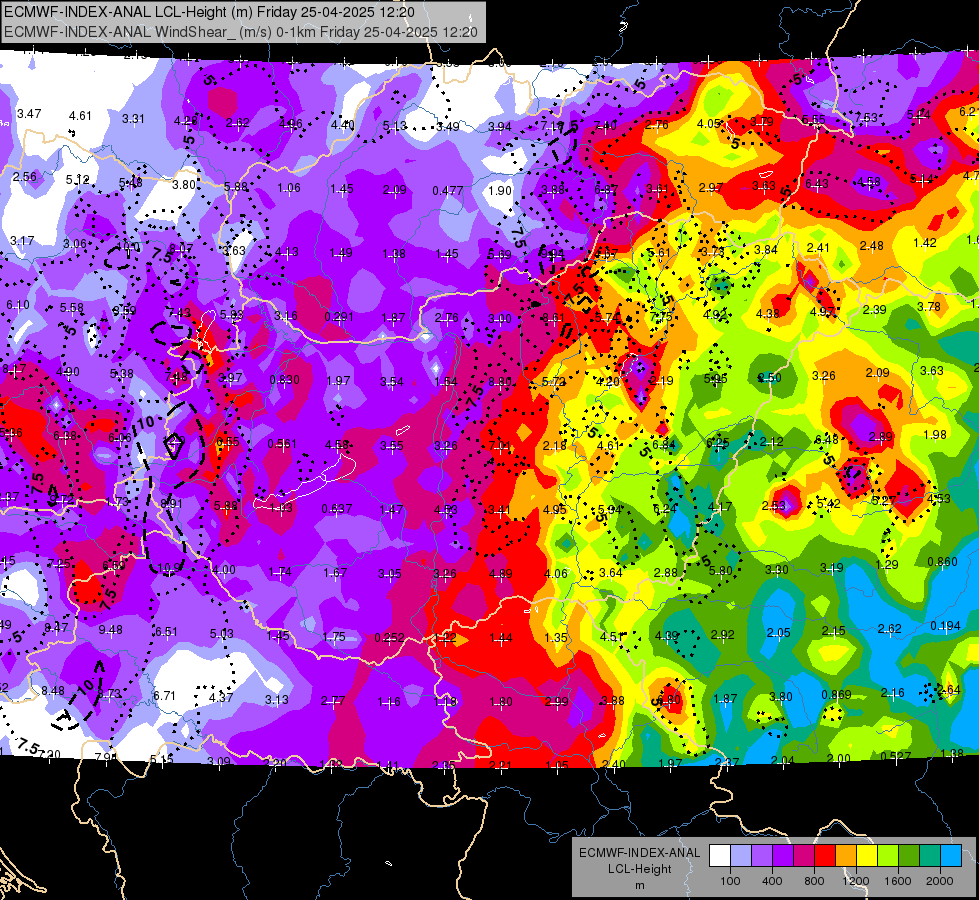Select the sky blue legend swatch

tap(950, 856)
